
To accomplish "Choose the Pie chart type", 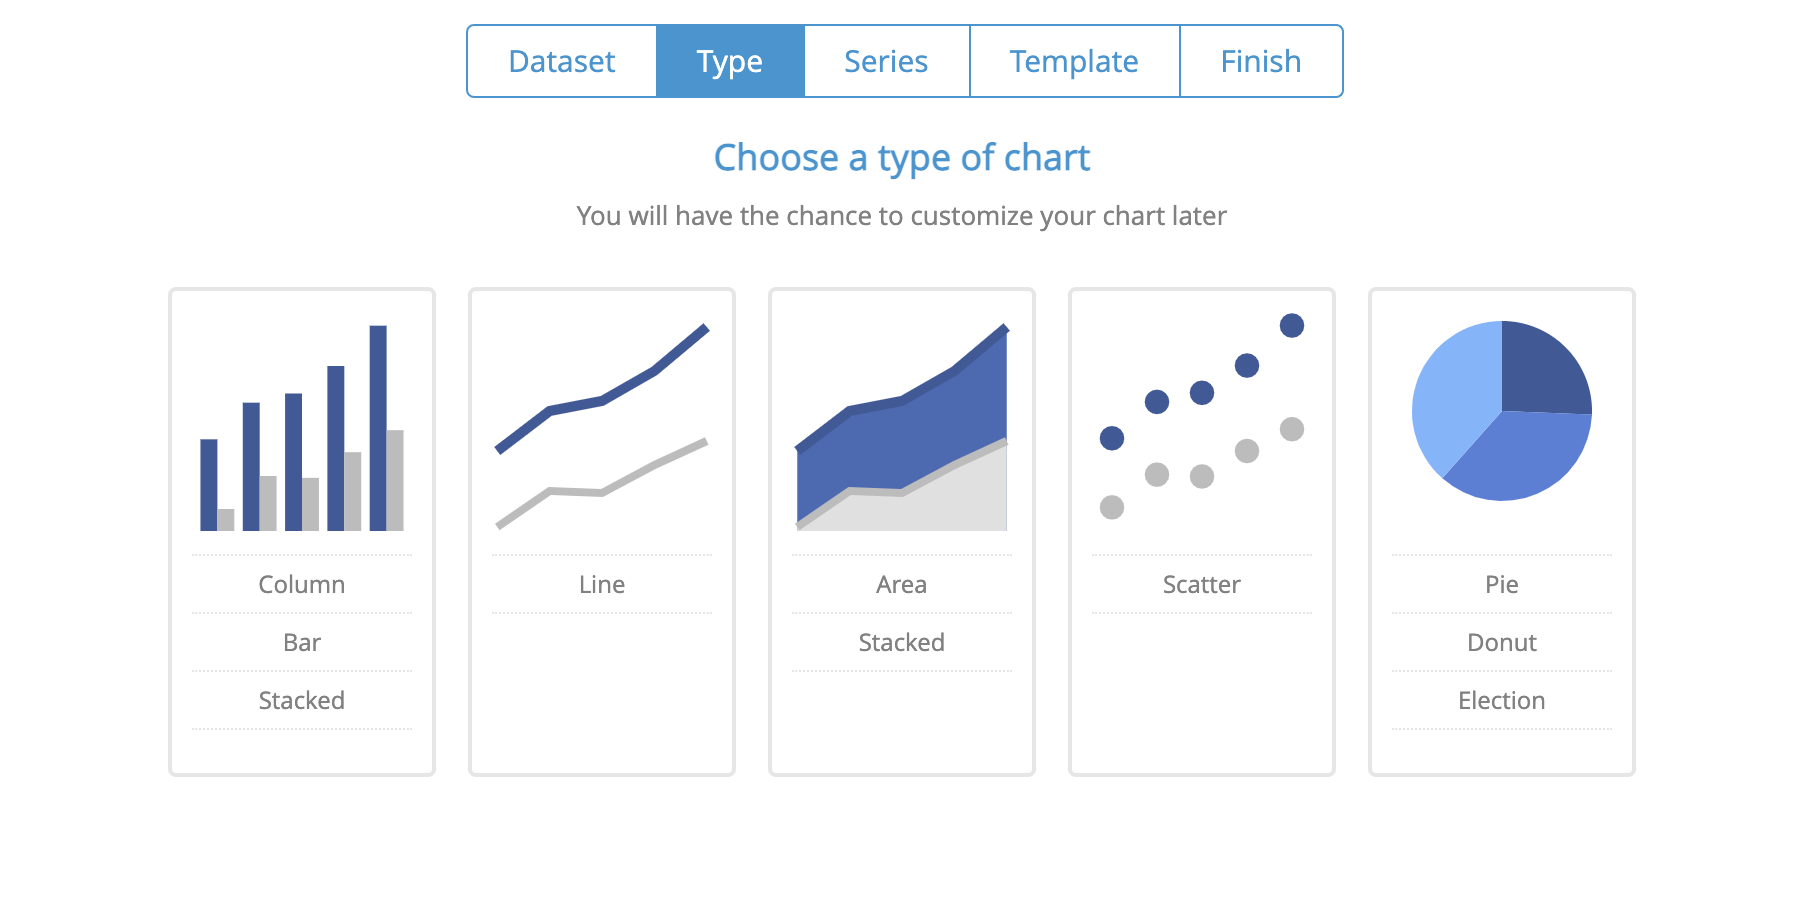I will tap(1501, 584).
